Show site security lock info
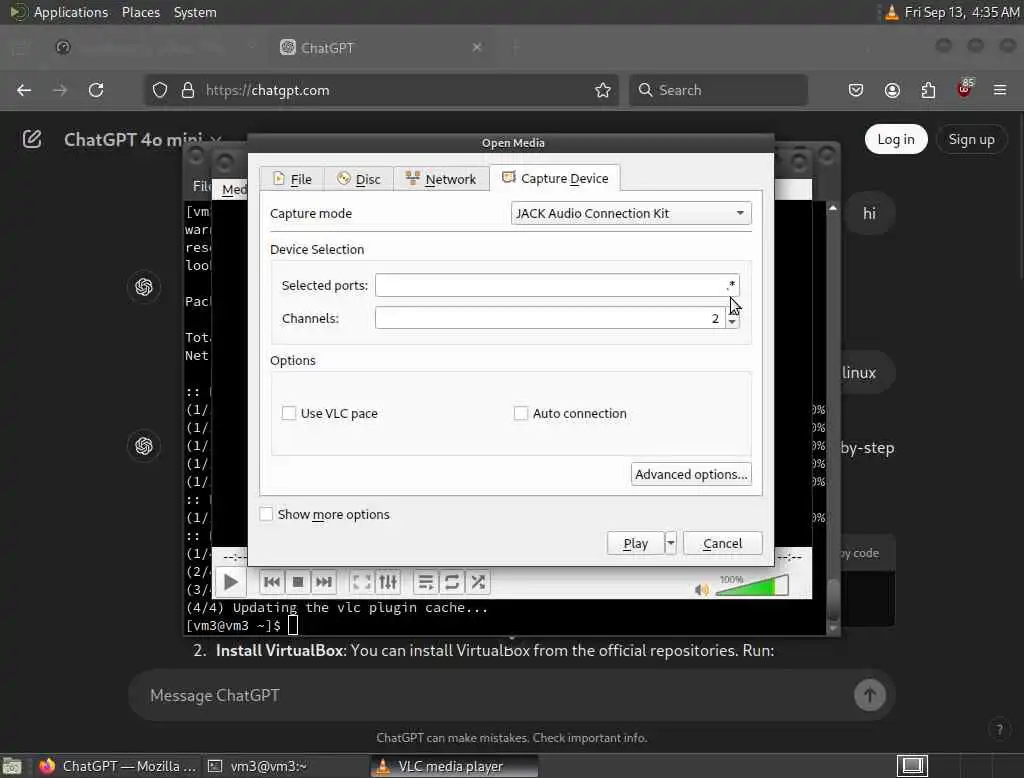 pyautogui.click(x=188, y=90)
